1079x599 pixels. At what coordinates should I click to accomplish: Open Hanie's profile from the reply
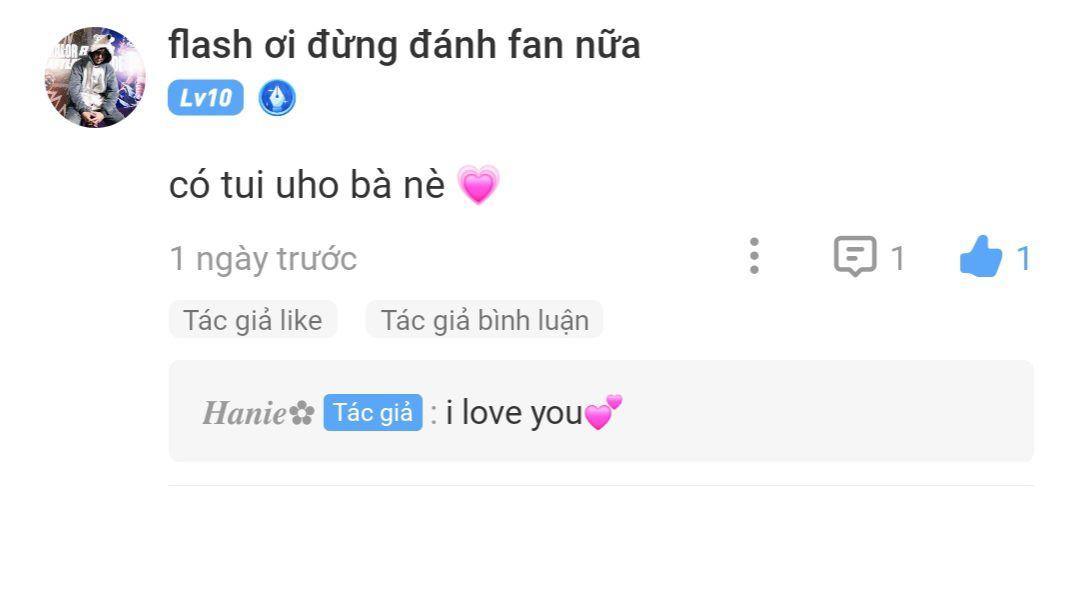(244, 413)
